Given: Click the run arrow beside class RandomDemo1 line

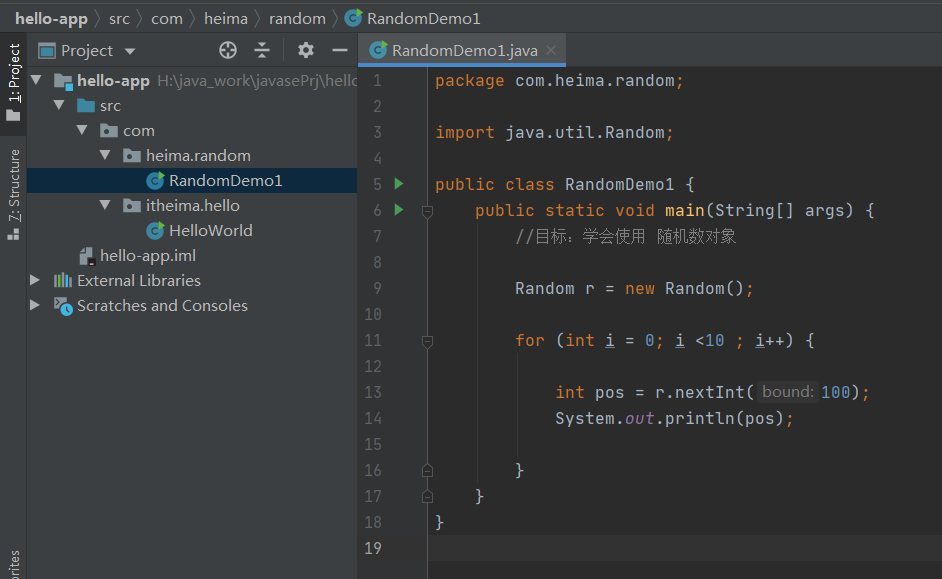Looking at the screenshot, I should click(x=399, y=184).
